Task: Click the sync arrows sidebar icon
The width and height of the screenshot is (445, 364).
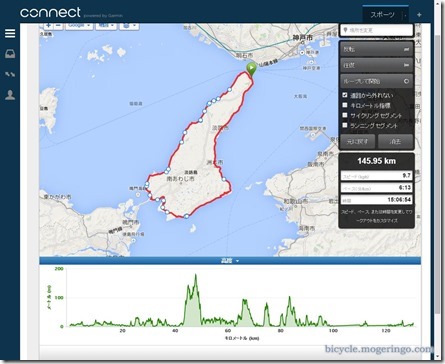Action: (10, 74)
